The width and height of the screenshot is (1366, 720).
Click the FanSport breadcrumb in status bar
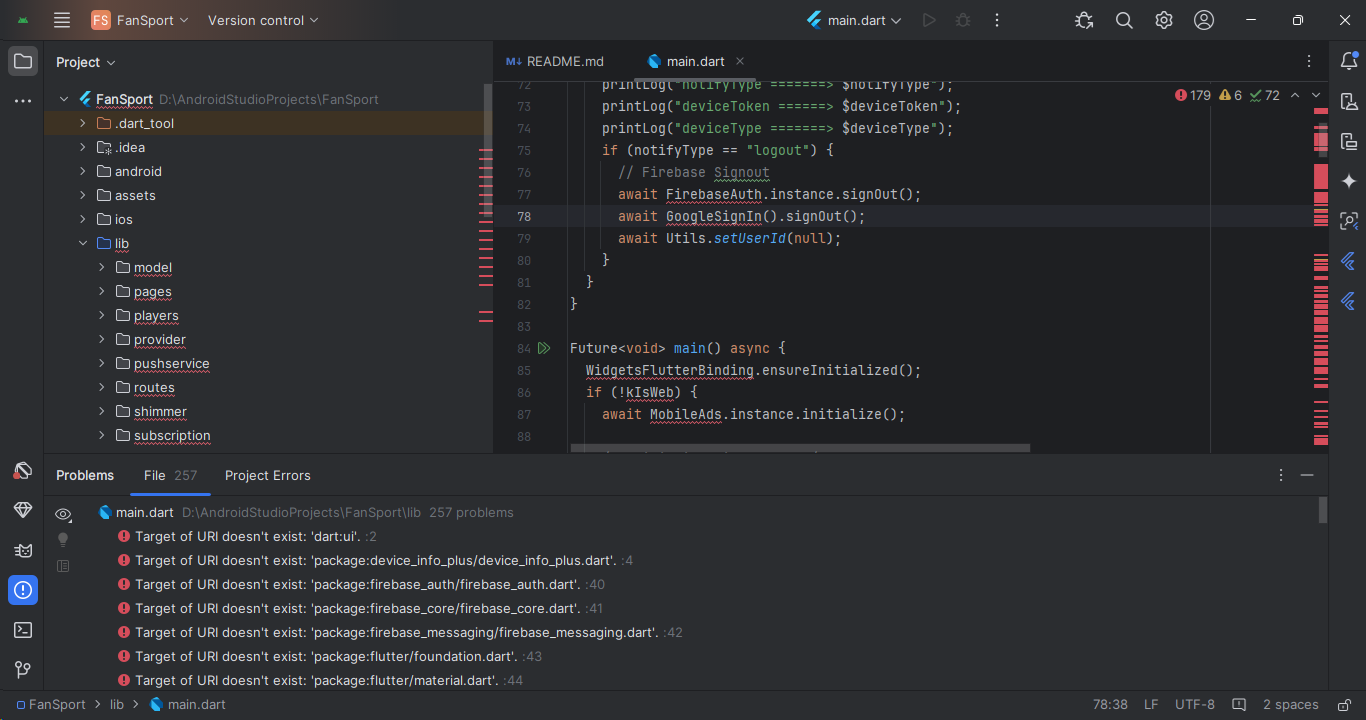click(51, 704)
